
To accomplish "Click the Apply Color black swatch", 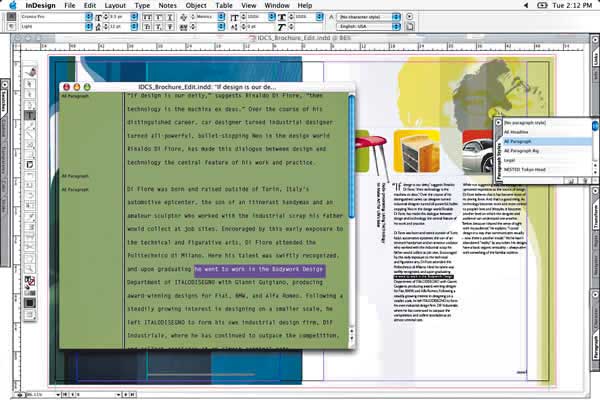I will point(30,303).
